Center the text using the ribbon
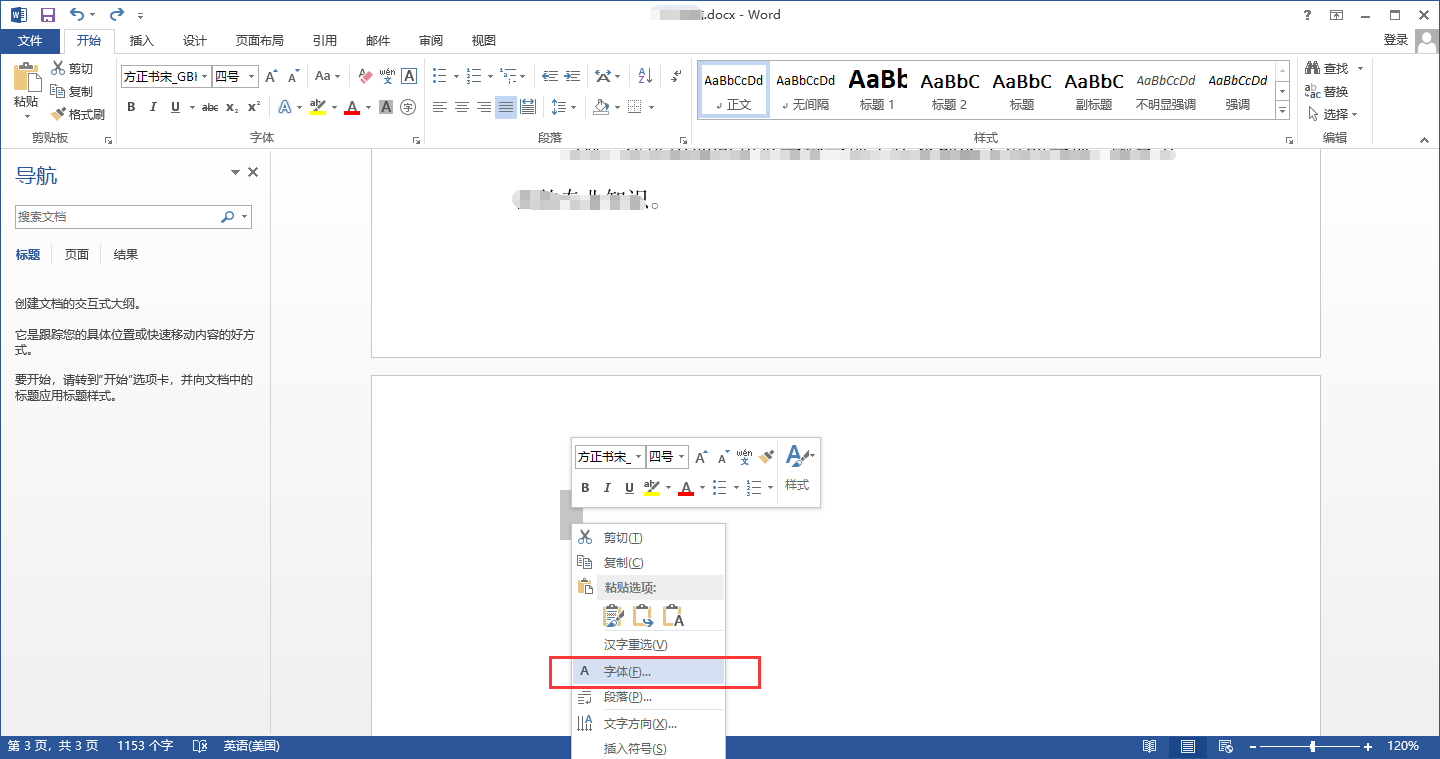1440x759 pixels. point(461,107)
